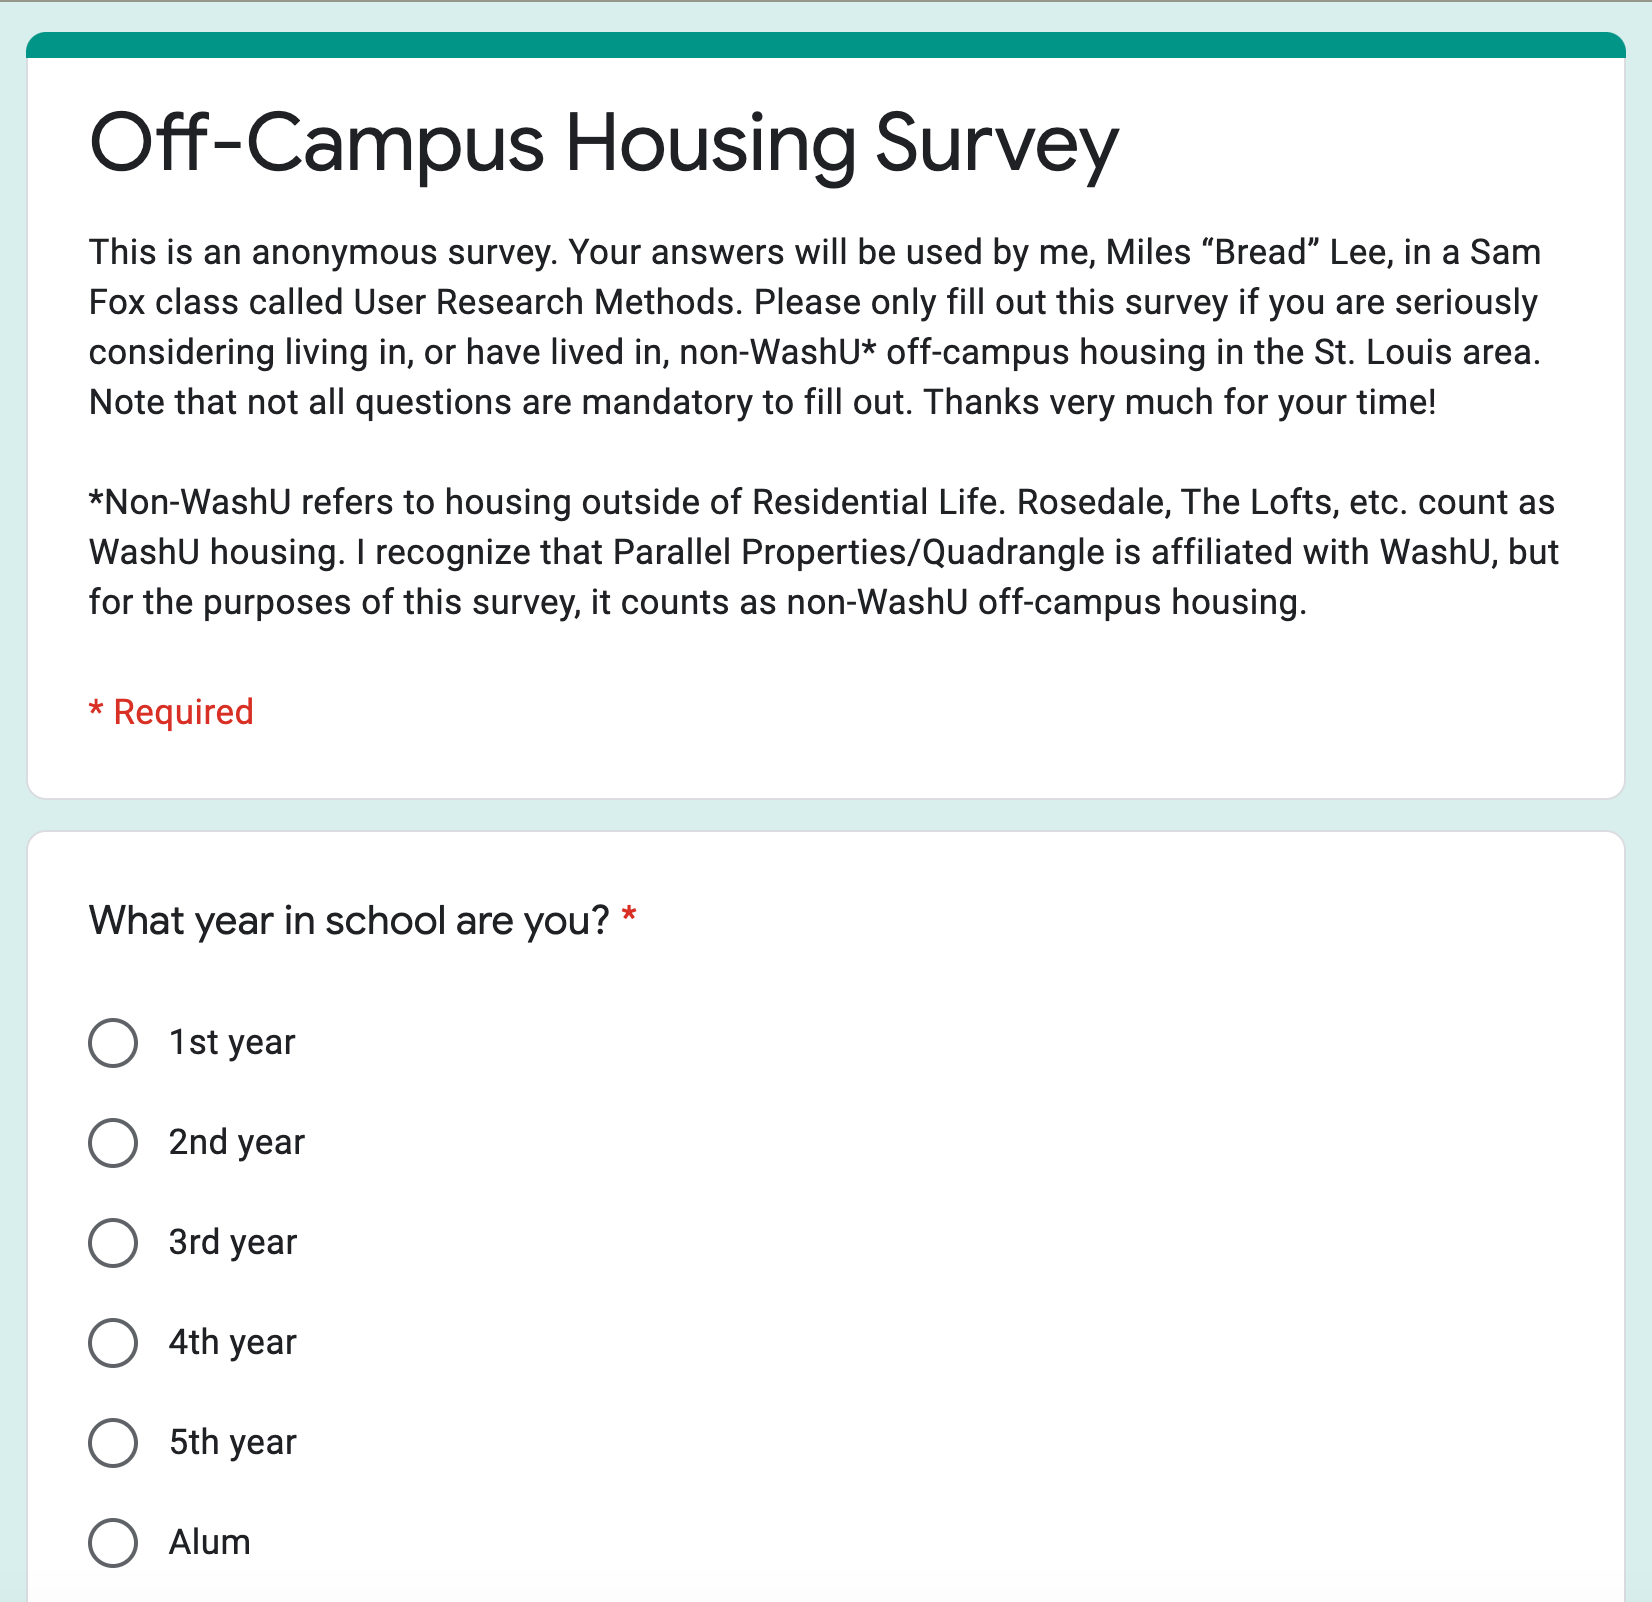Click the '2nd year' label text
Viewport: 1652px width, 1602px height.
(236, 1143)
